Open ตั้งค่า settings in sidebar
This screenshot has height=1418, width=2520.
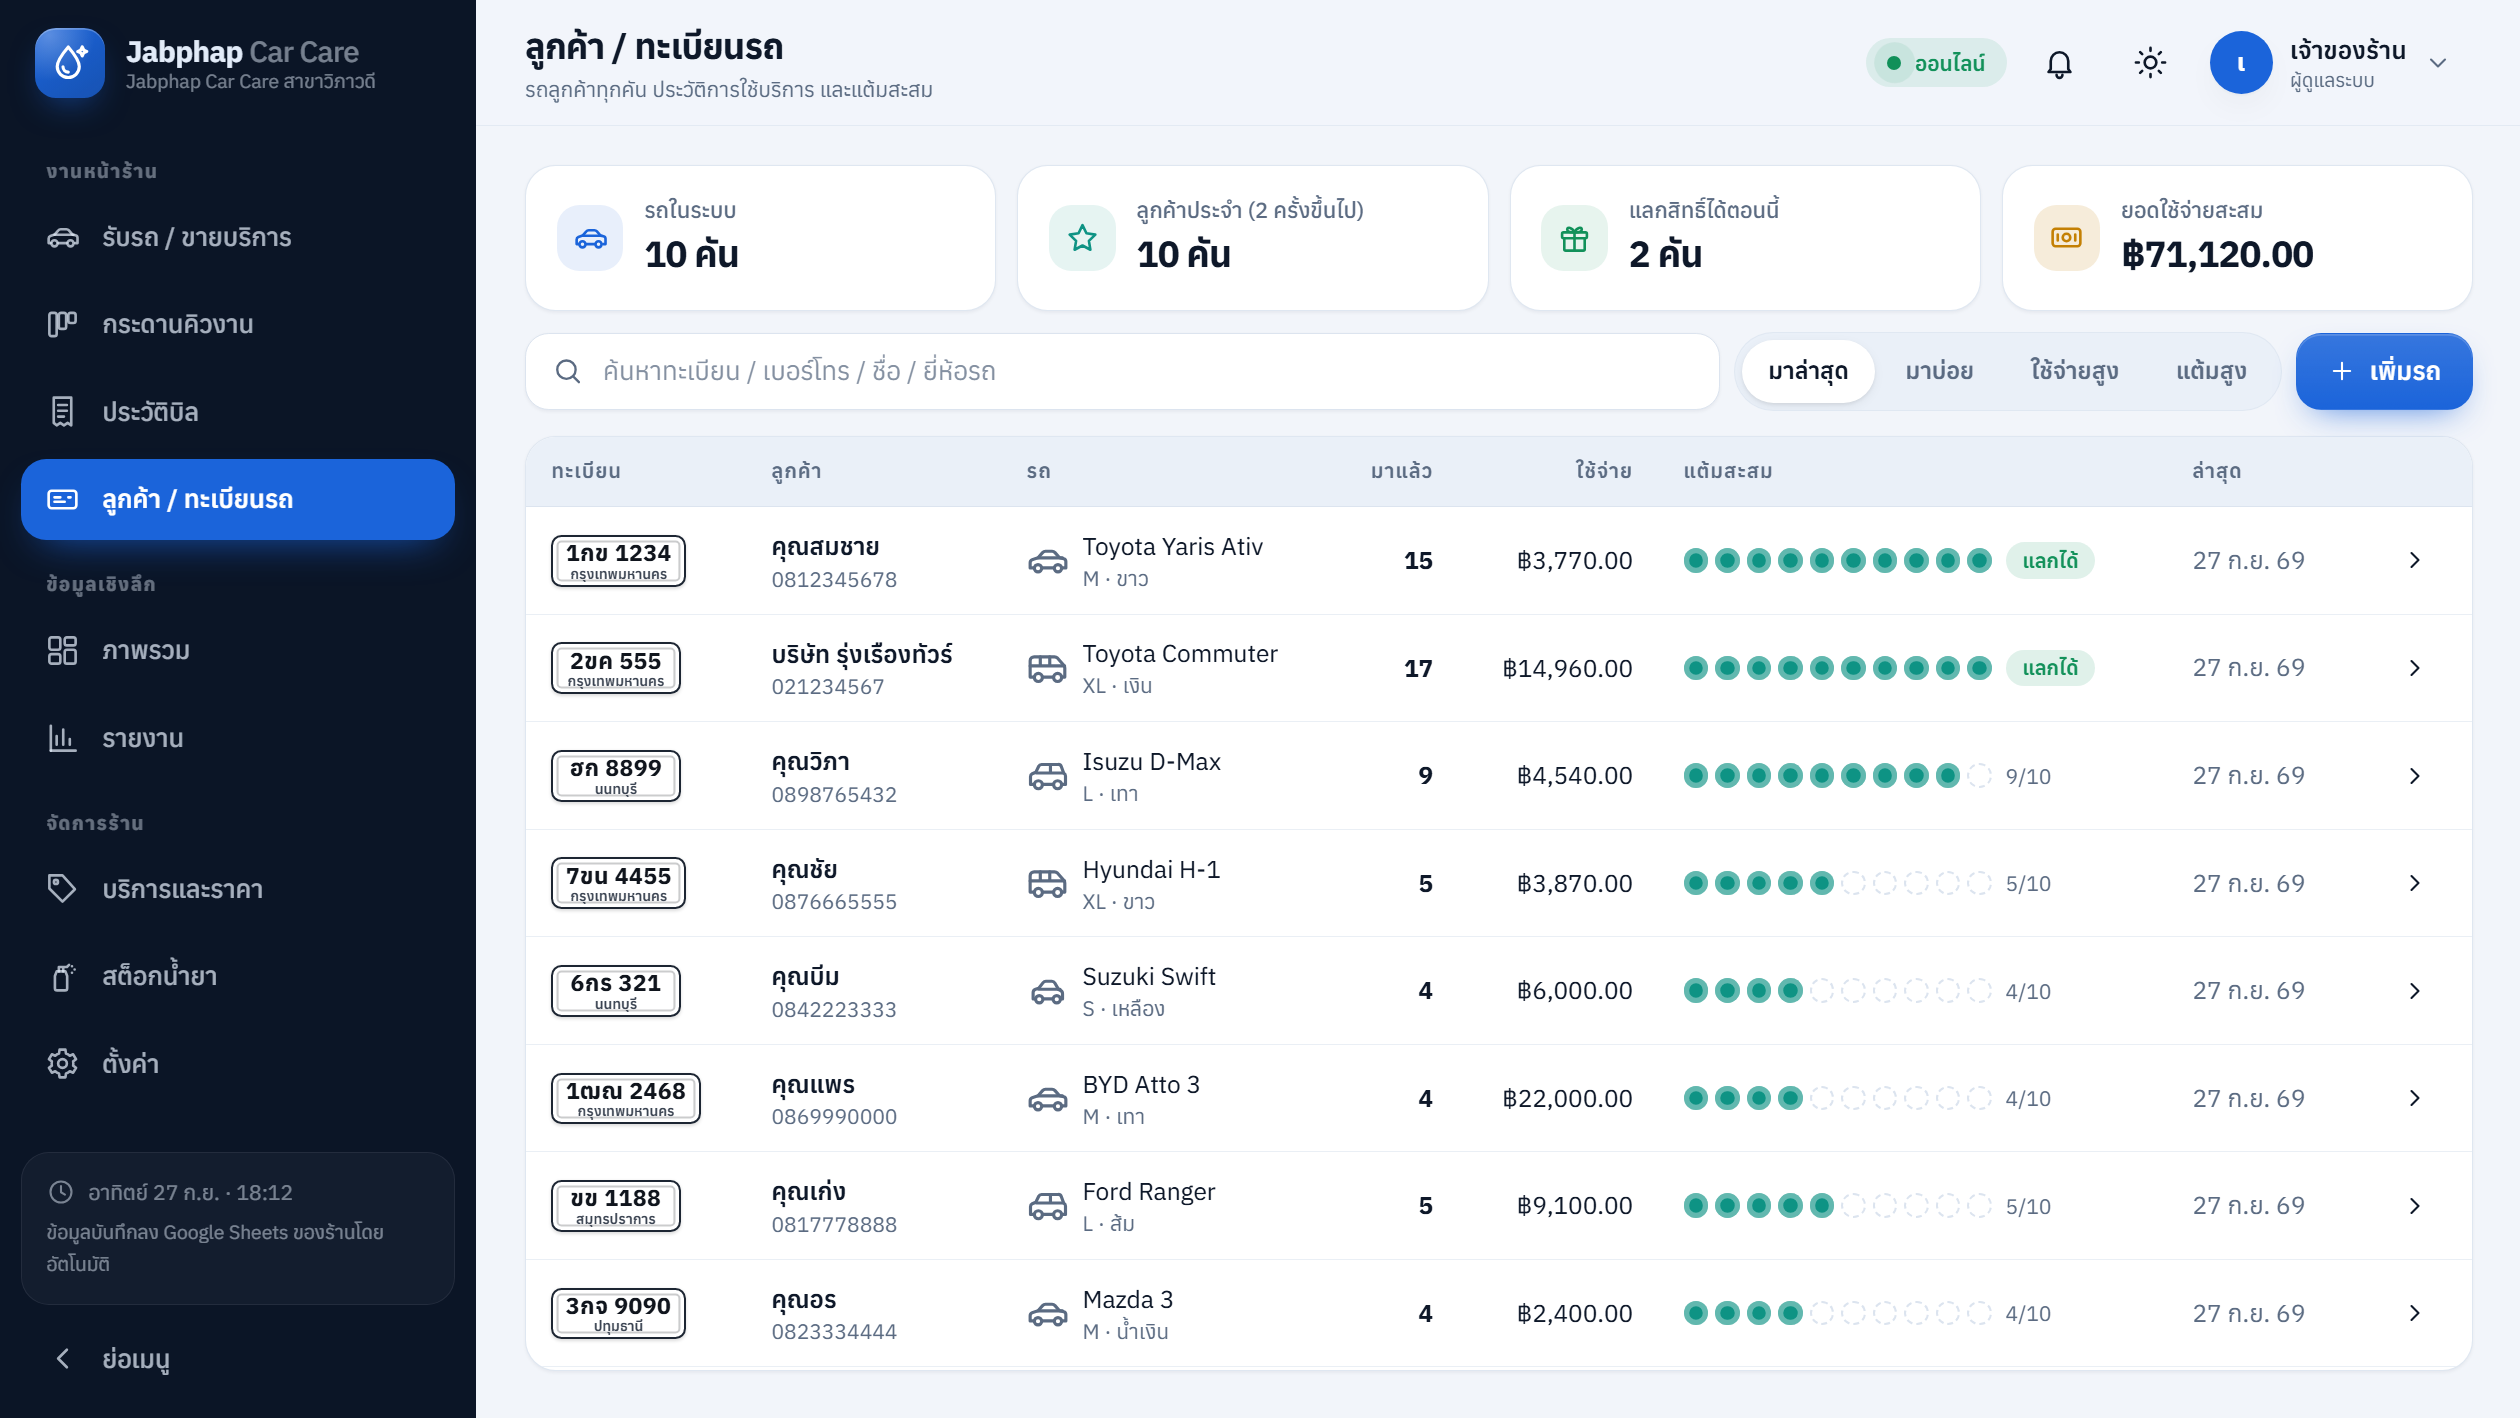coord(238,1064)
